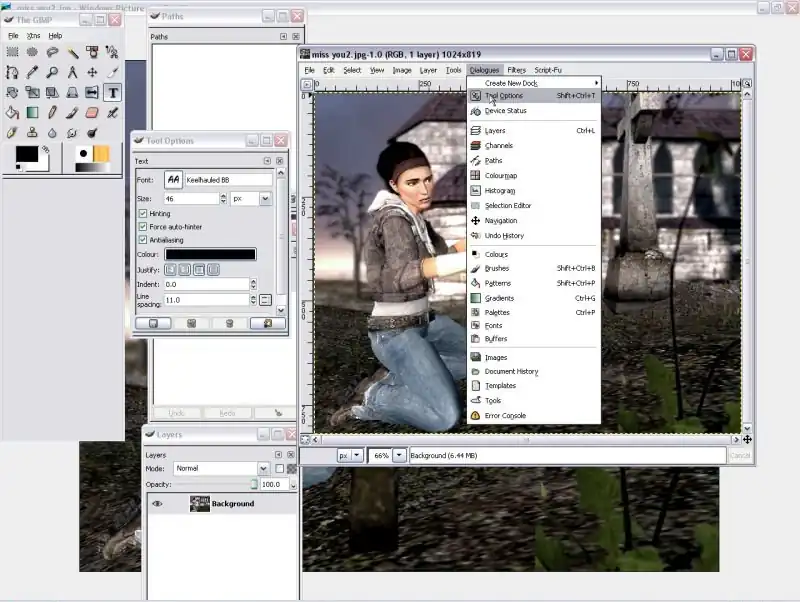Open the zoom percentage dropdown
Screen dimensions: 800x602
(x=400, y=455)
